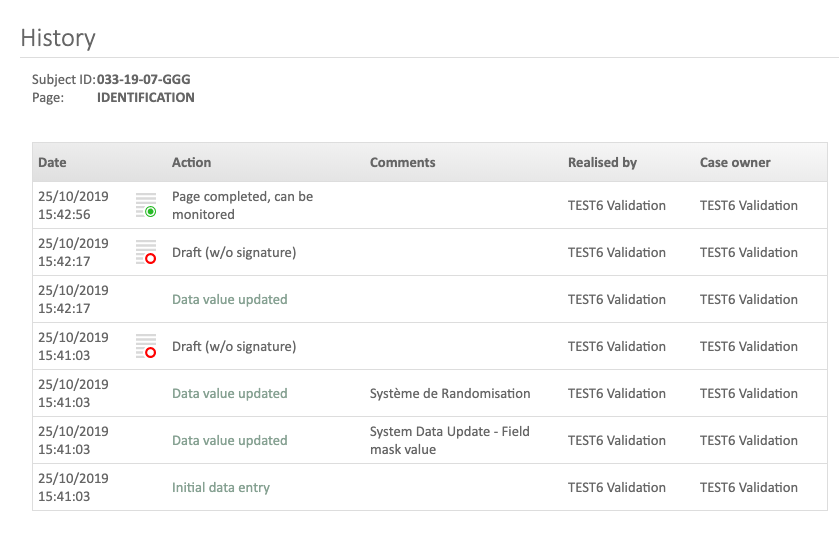Click the red draft icon at 15:41:03
This screenshot has width=839, height=551.
[x=147, y=347]
